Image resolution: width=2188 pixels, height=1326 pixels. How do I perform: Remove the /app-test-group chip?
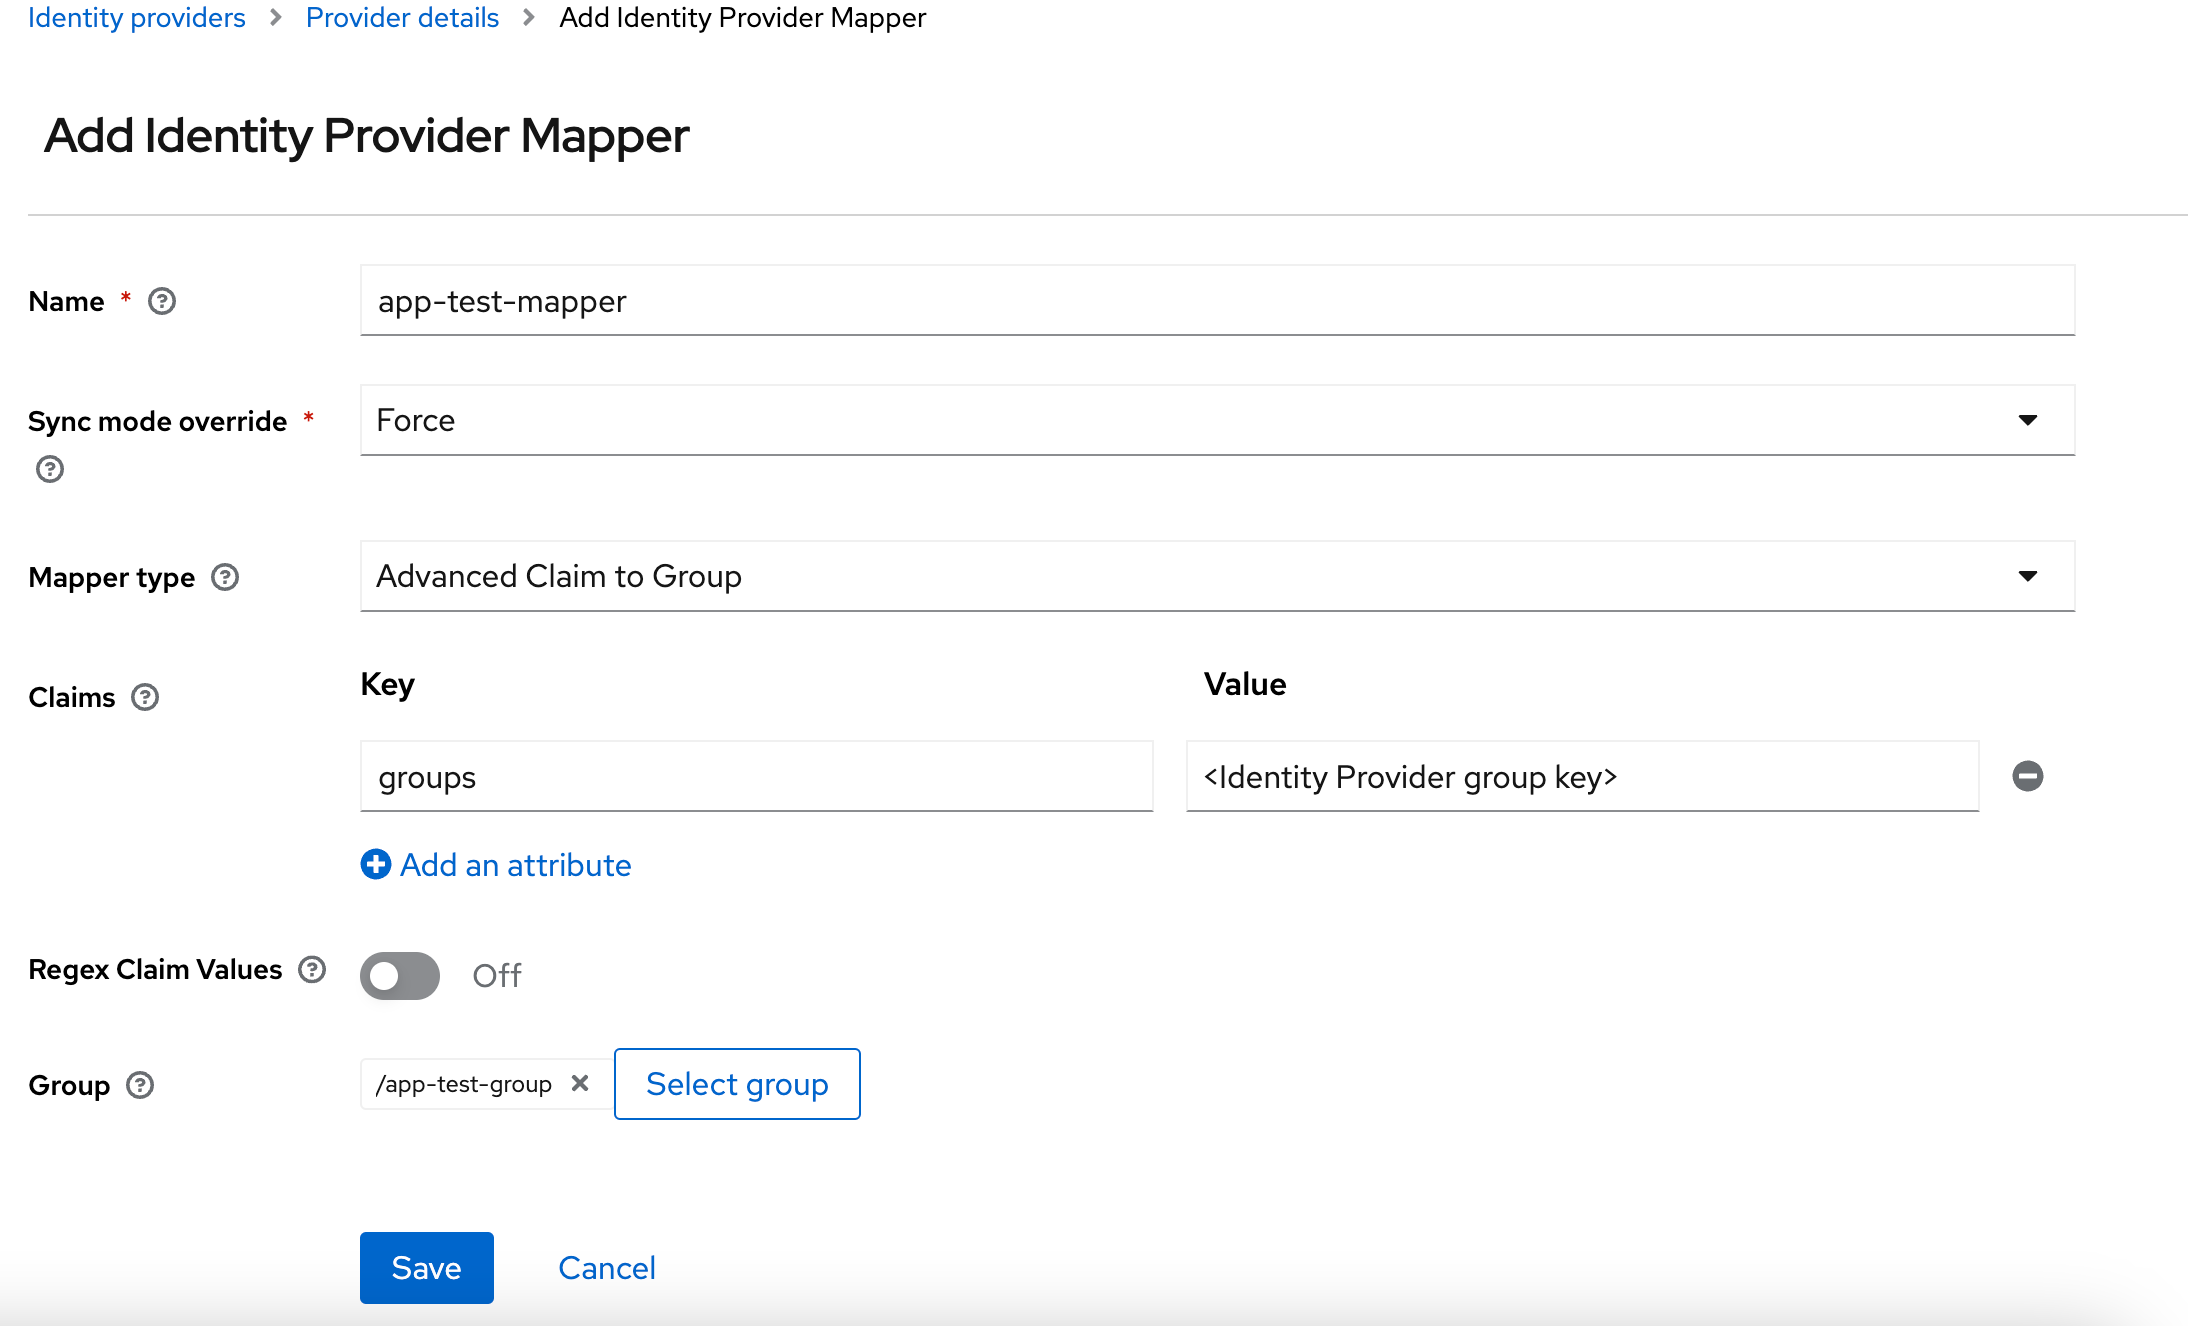pos(580,1083)
